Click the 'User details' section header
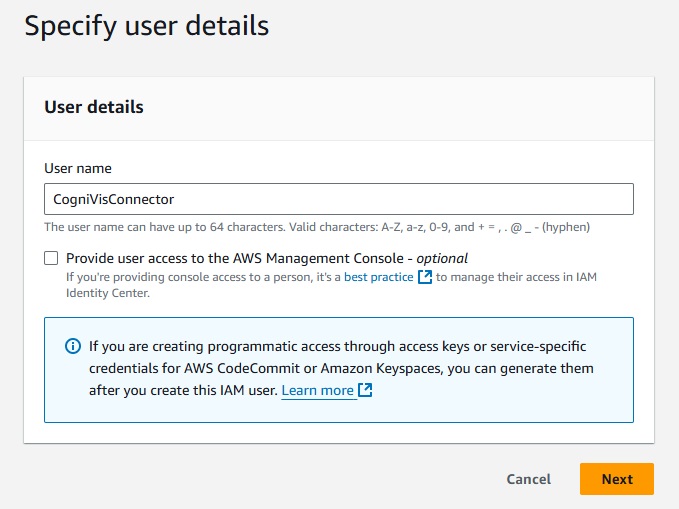The height and width of the screenshot is (509, 679). tap(94, 107)
